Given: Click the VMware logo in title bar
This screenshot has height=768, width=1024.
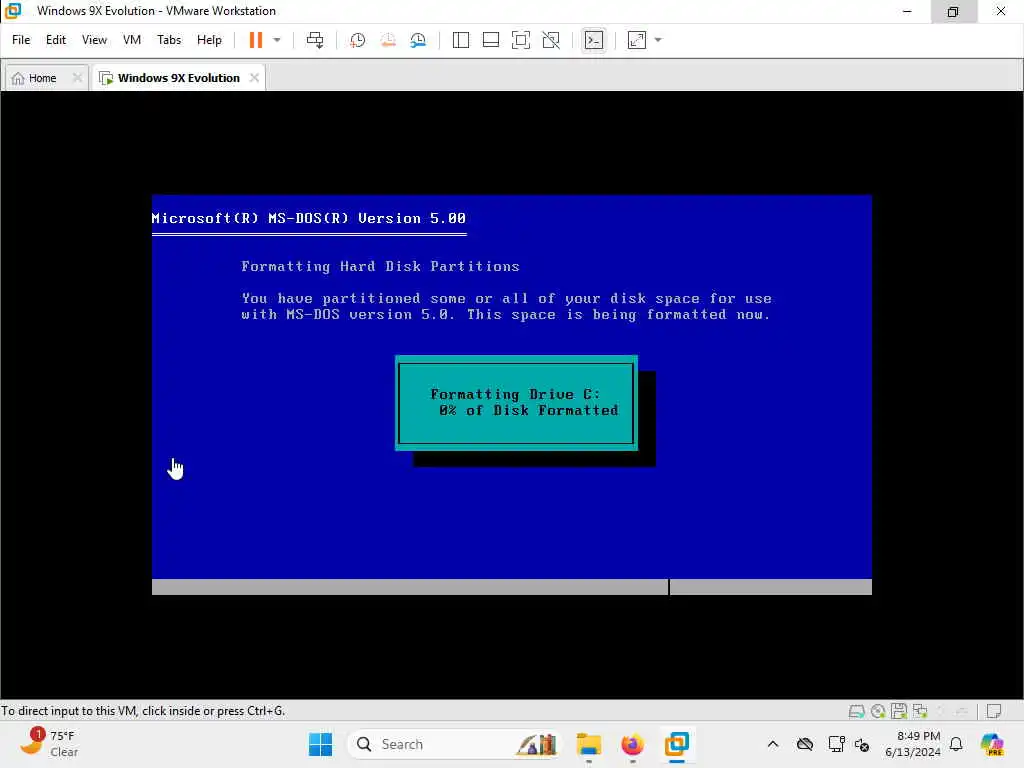Looking at the screenshot, I should [x=13, y=10].
